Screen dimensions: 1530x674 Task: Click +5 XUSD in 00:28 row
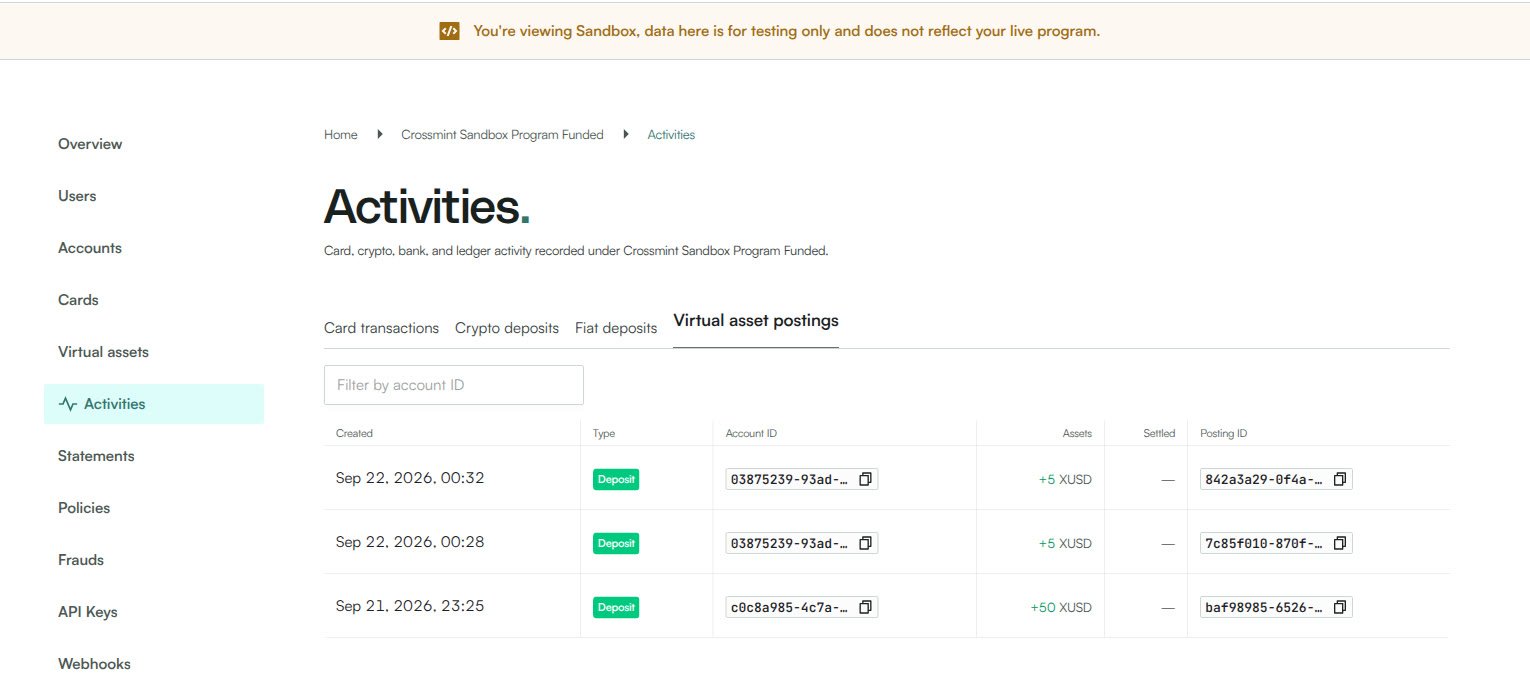click(1065, 543)
